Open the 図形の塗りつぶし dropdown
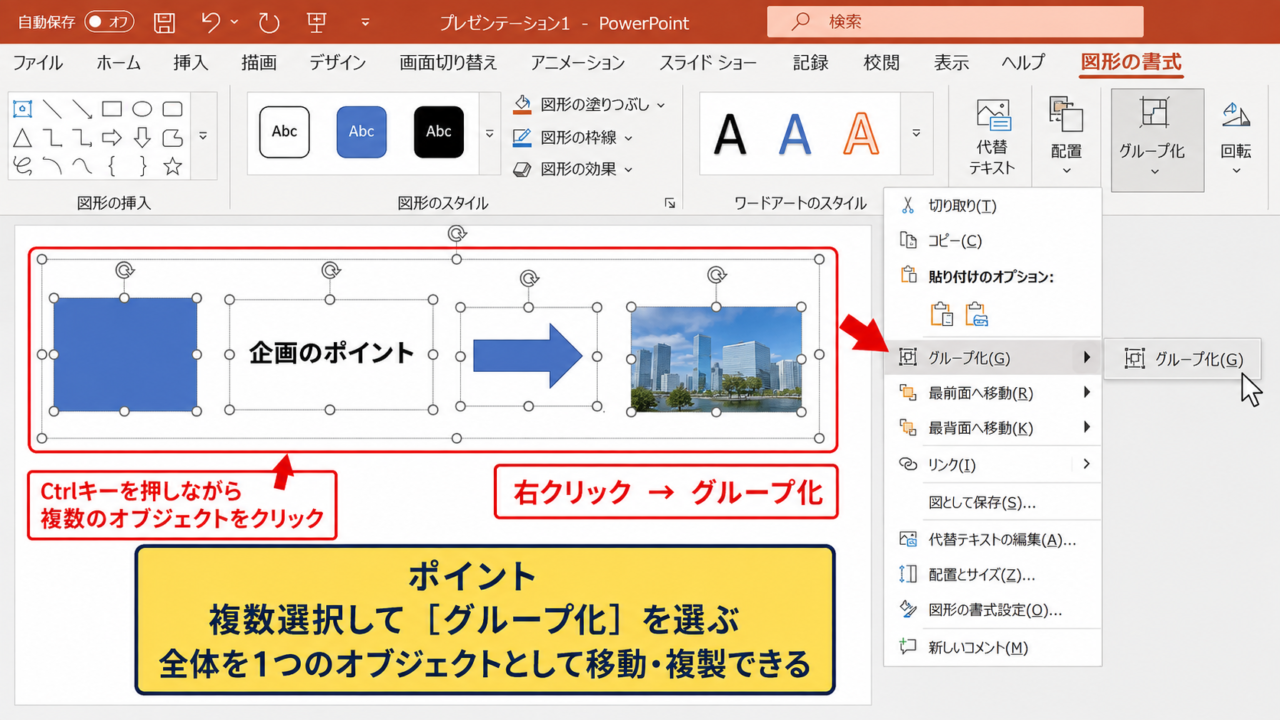The width and height of the screenshot is (1280, 720). 589,104
